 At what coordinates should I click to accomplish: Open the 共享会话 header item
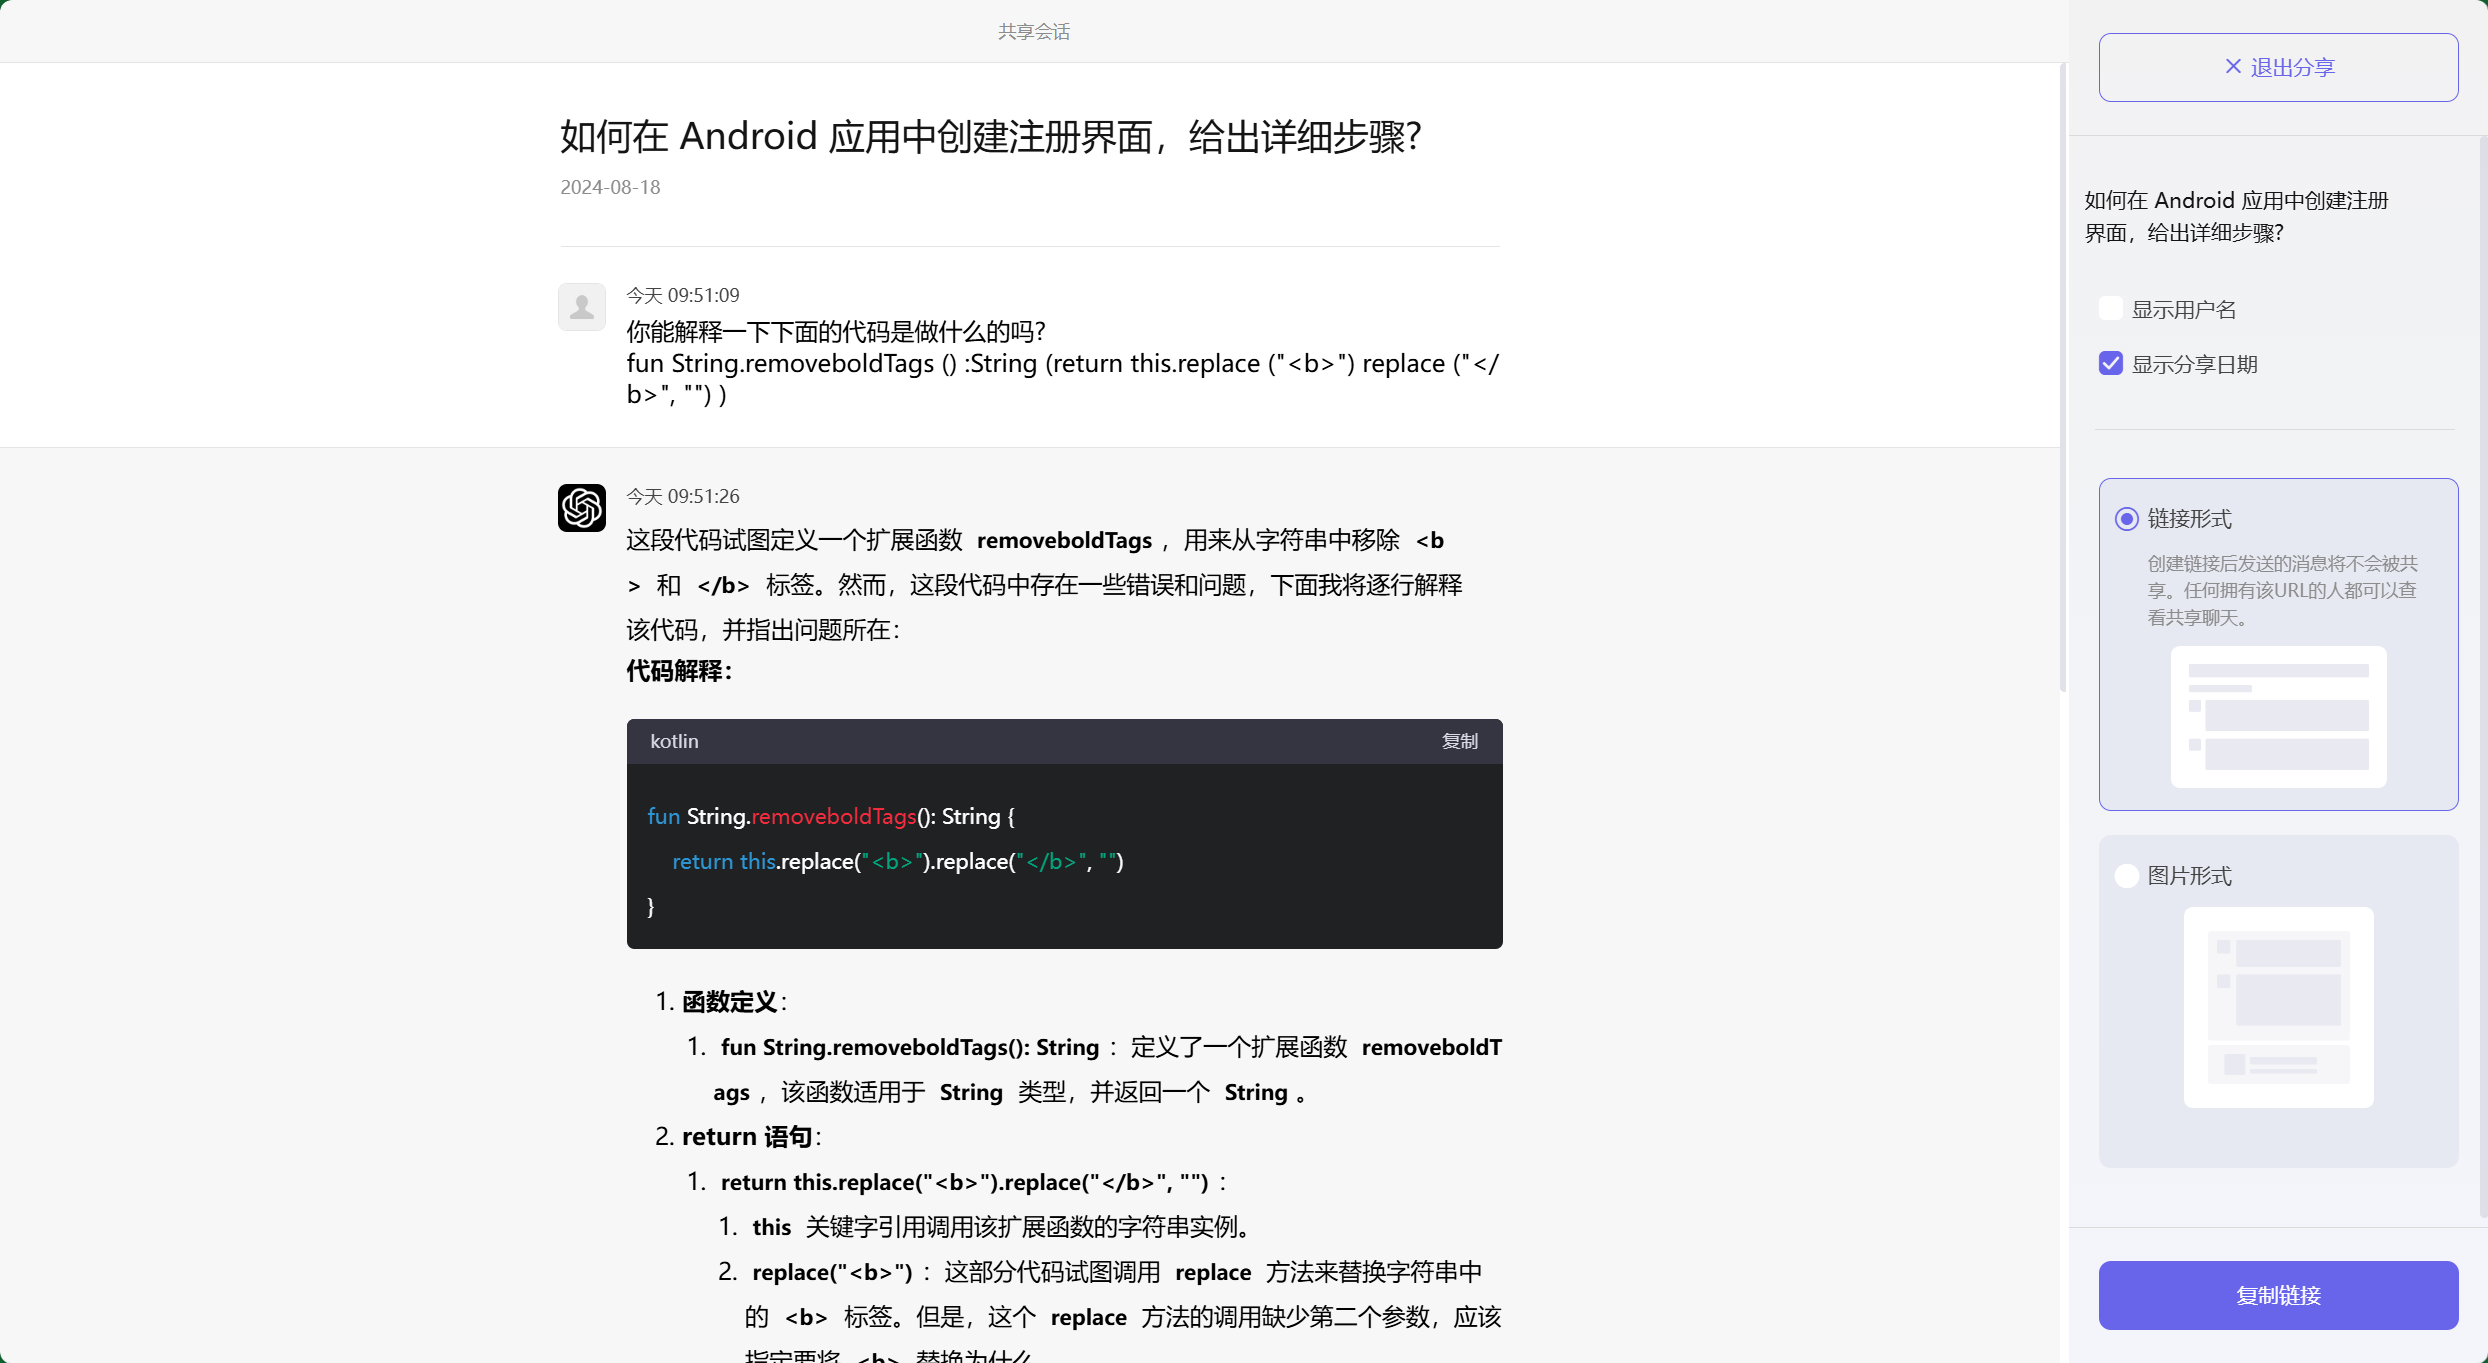tap(1033, 31)
